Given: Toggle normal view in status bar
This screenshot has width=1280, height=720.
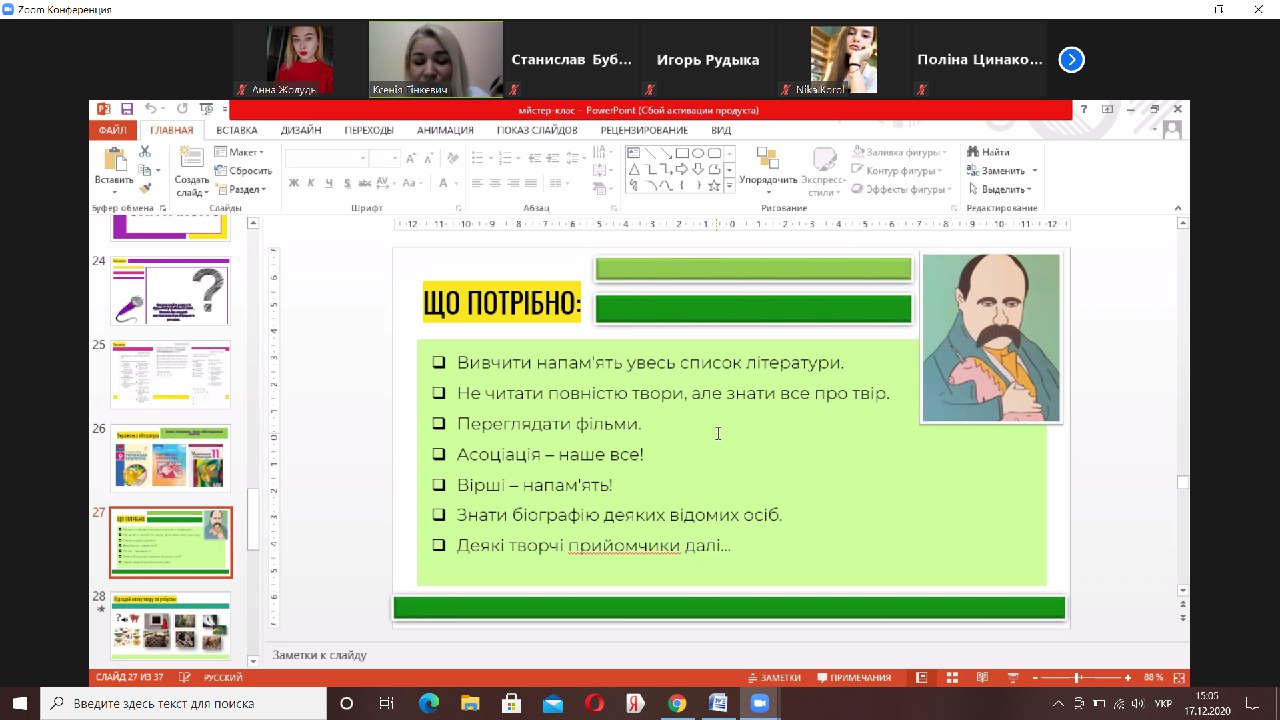Looking at the screenshot, I should (922, 677).
